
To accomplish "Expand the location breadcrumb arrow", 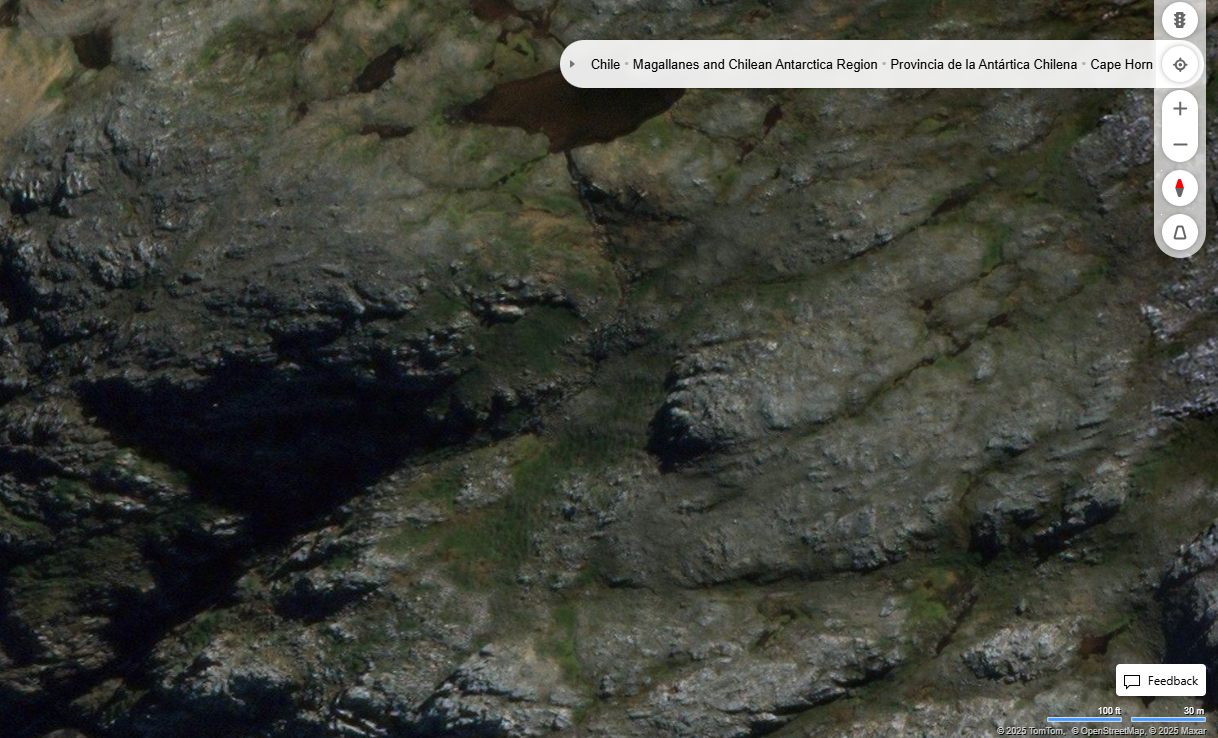I will coord(572,64).
